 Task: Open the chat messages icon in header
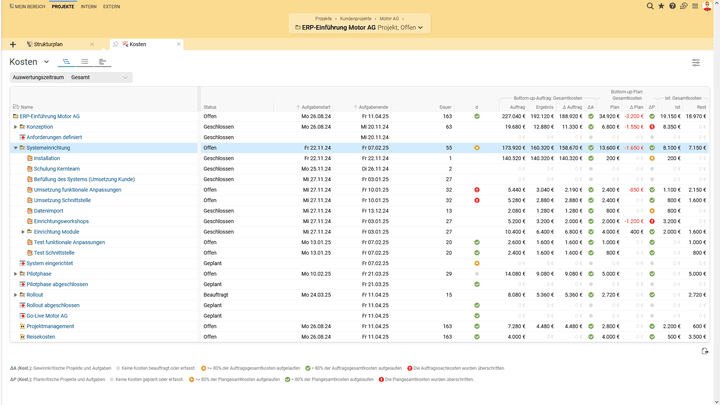pos(684,6)
